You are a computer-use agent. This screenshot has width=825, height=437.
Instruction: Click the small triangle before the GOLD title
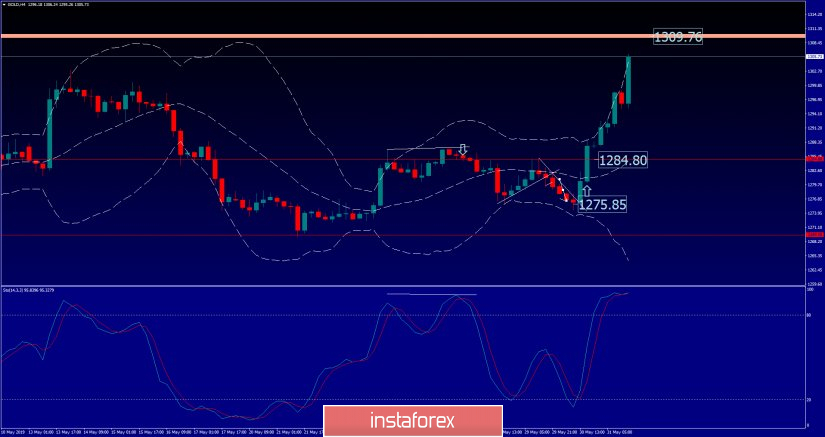click(x=3, y=4)
